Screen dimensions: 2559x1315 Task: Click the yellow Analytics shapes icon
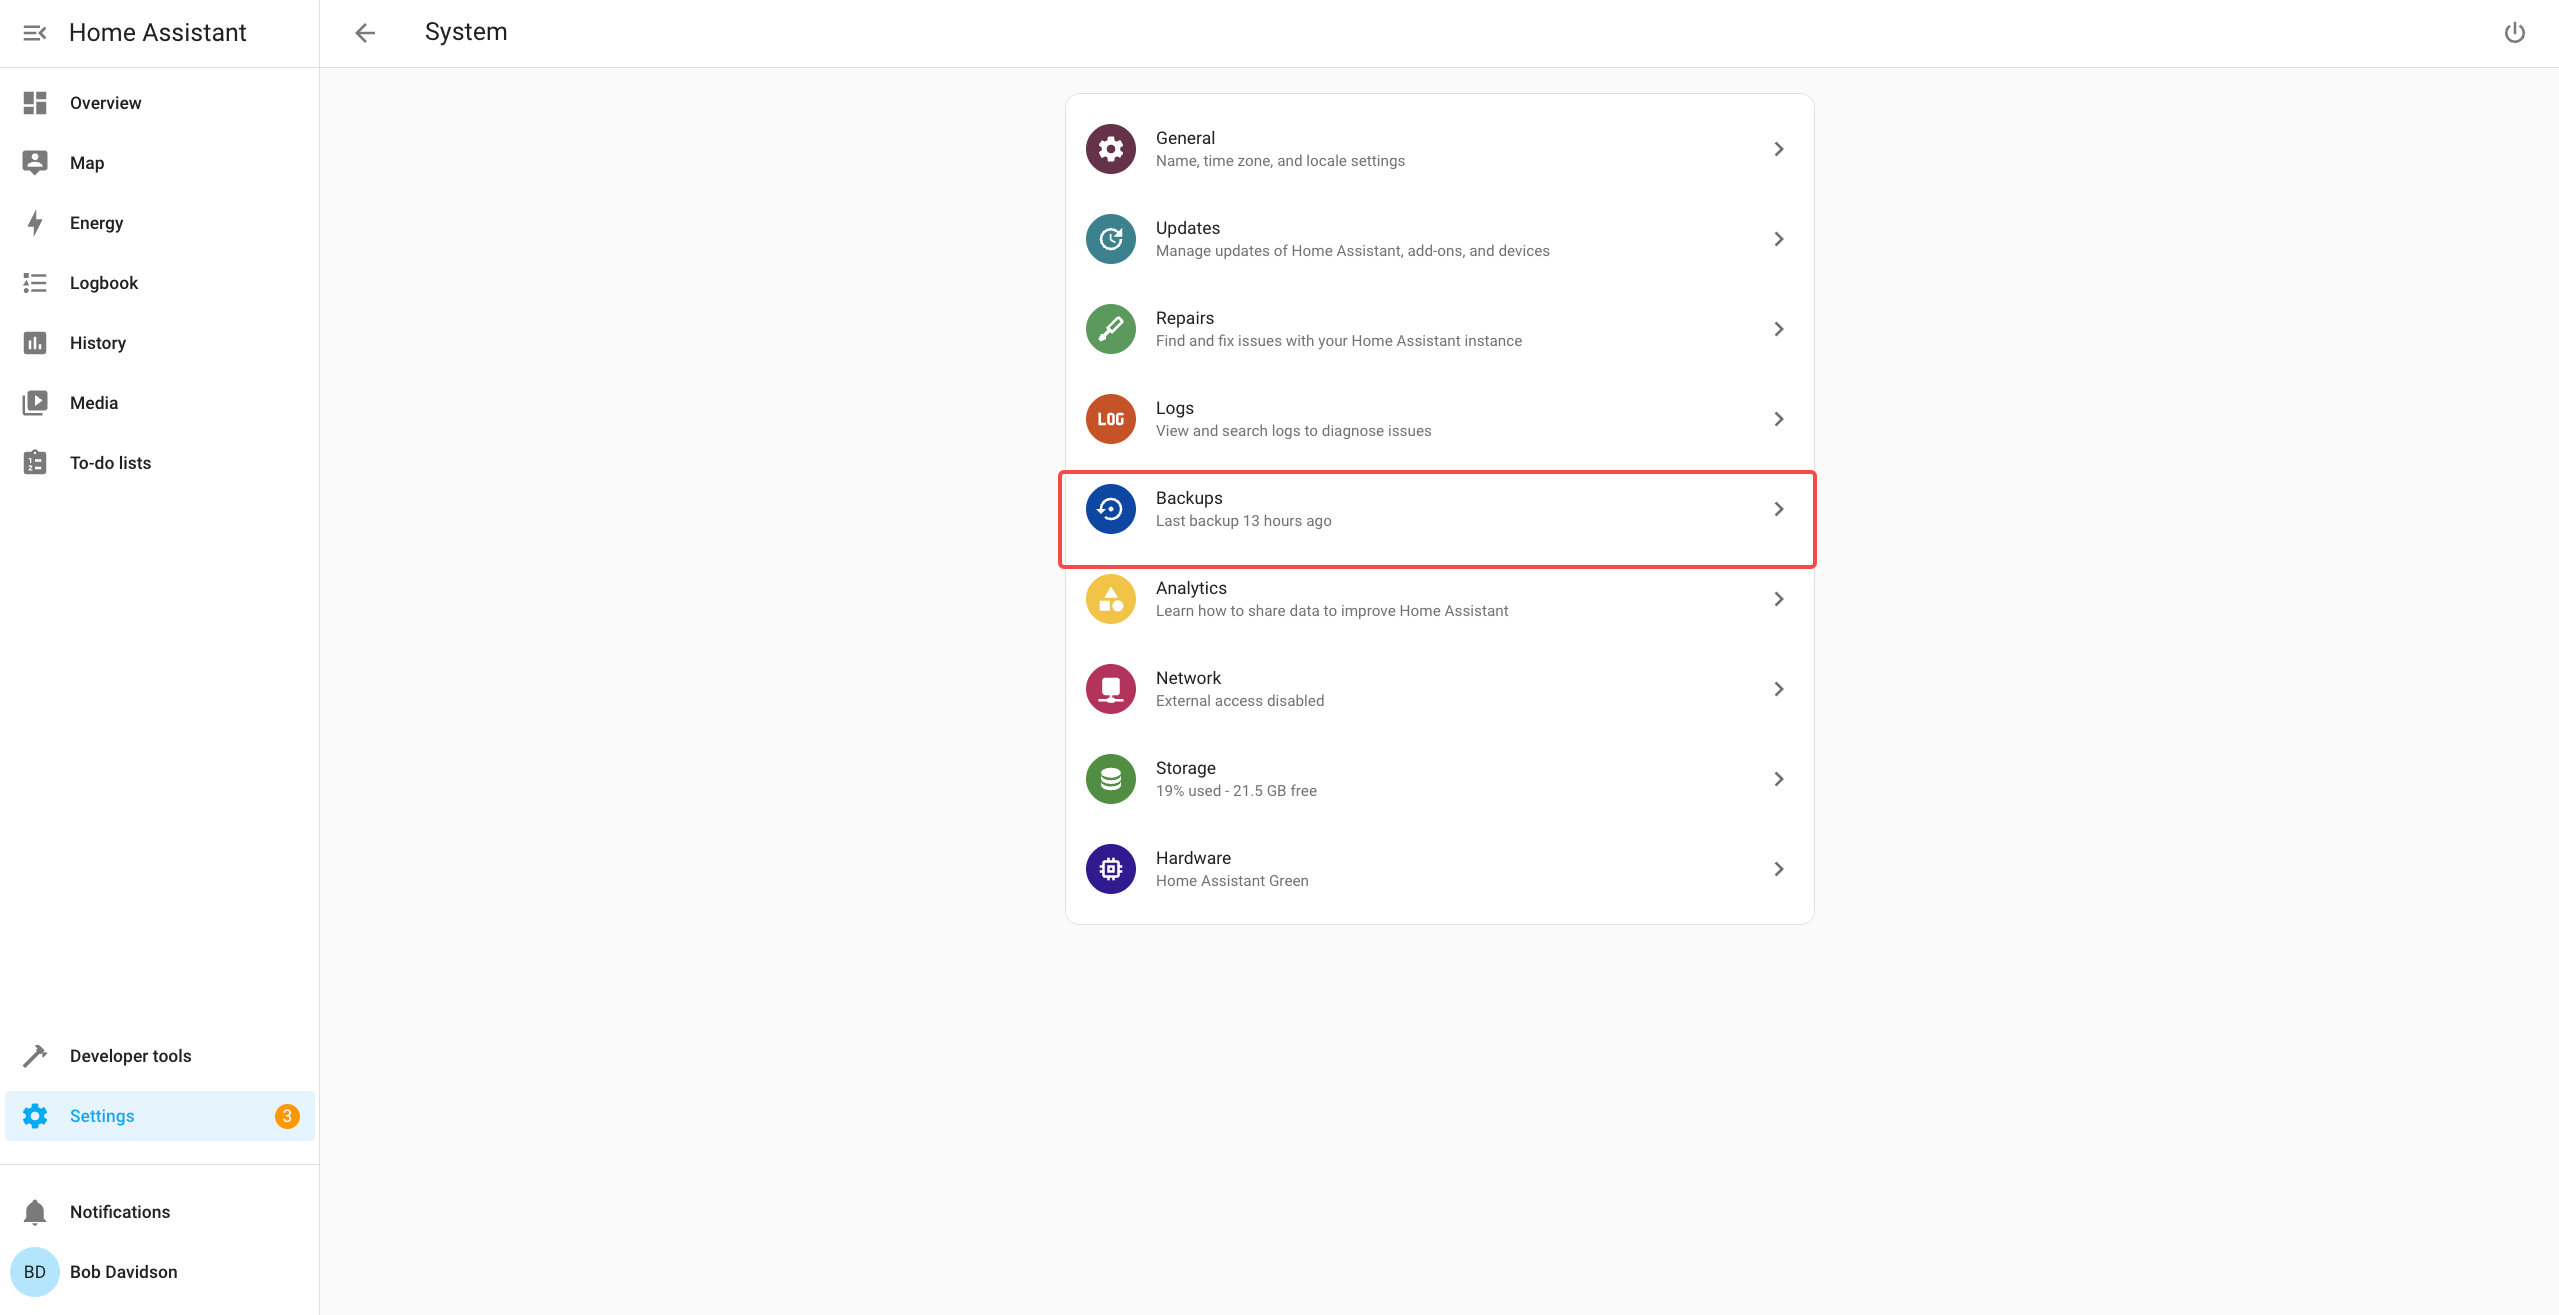point(1111,599)
